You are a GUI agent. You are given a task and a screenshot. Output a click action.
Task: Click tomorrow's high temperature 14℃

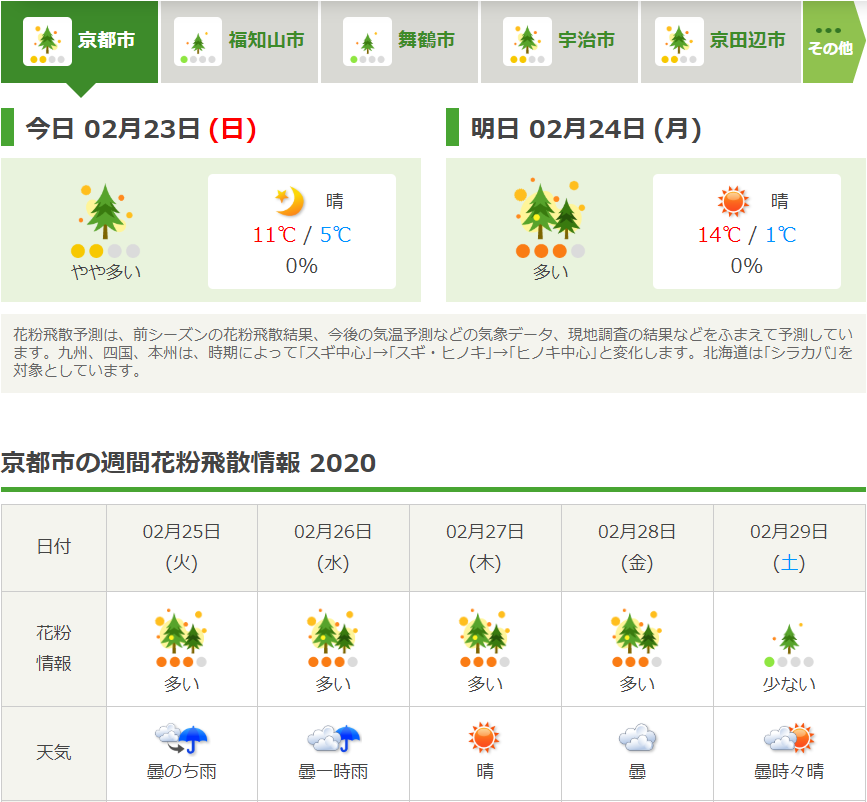coord(719,235)
